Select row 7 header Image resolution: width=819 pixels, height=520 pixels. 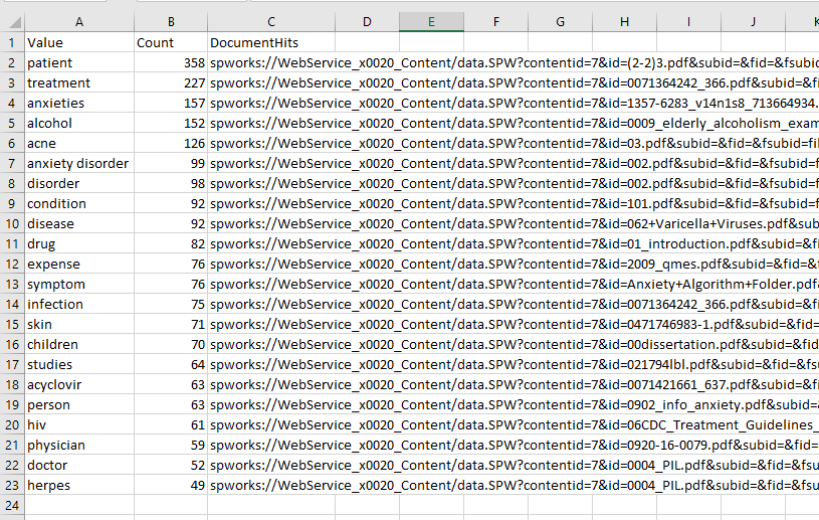point(11,163)
